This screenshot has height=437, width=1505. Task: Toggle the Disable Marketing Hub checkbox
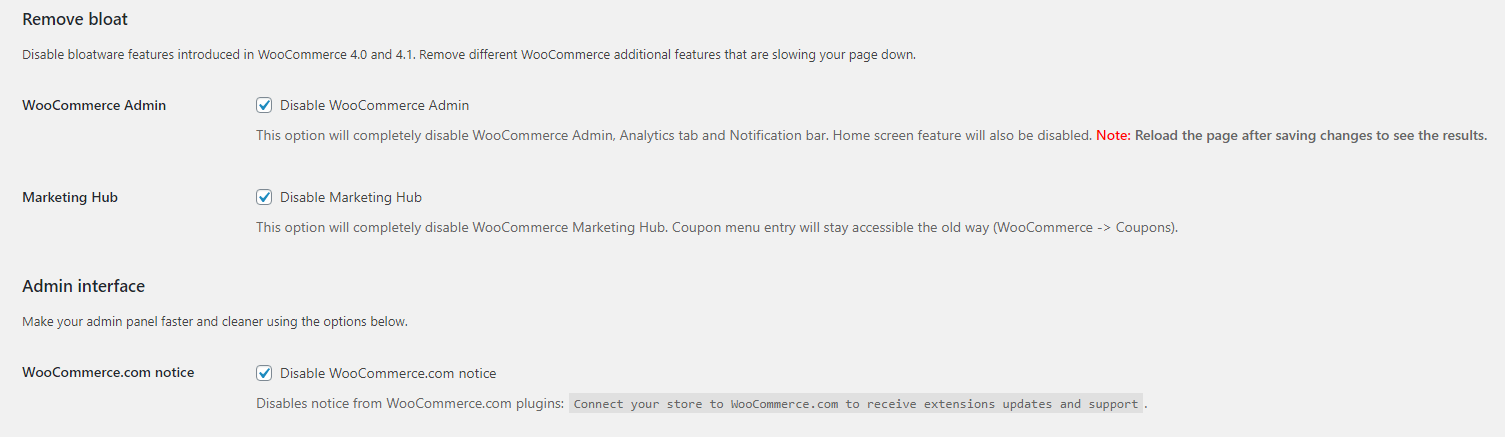264,197
